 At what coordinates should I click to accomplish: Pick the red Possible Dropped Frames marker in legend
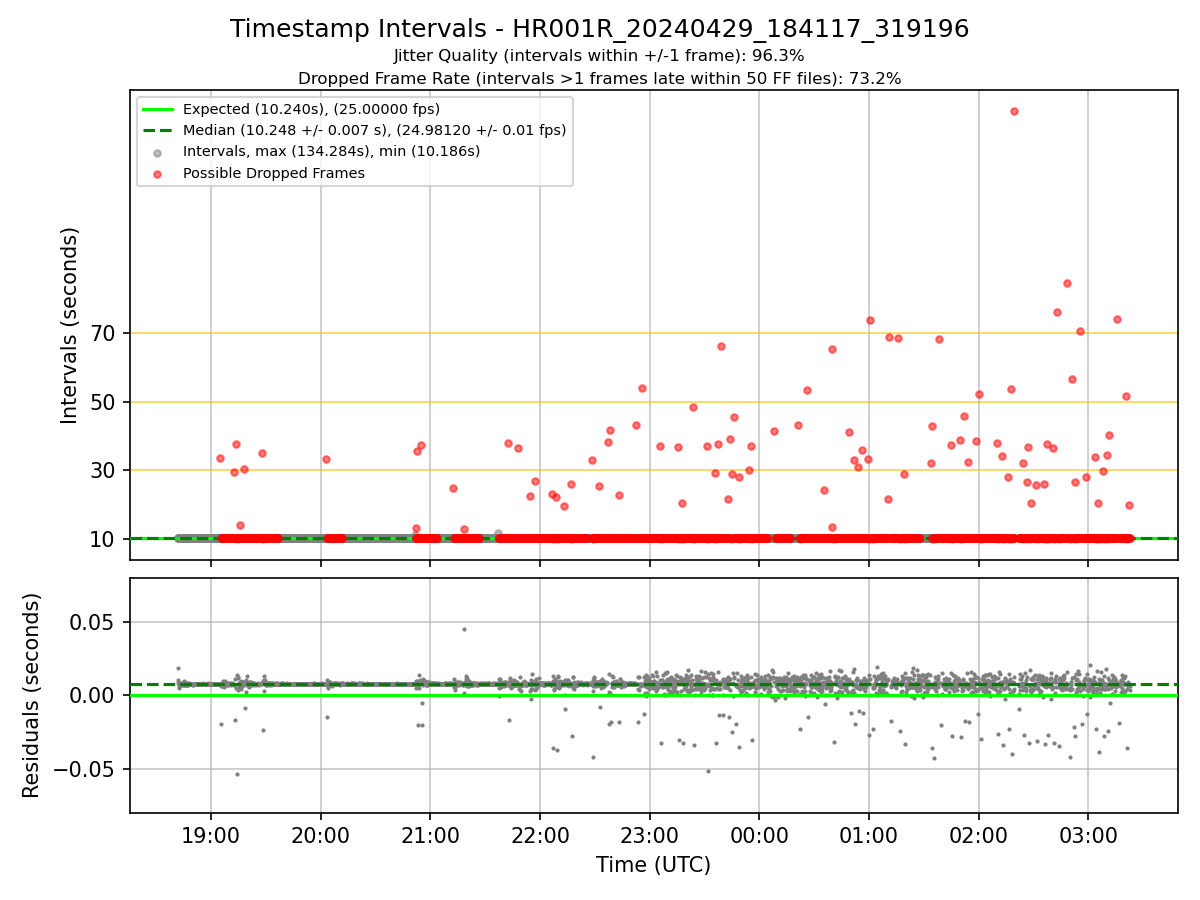(x=159, y=173)
